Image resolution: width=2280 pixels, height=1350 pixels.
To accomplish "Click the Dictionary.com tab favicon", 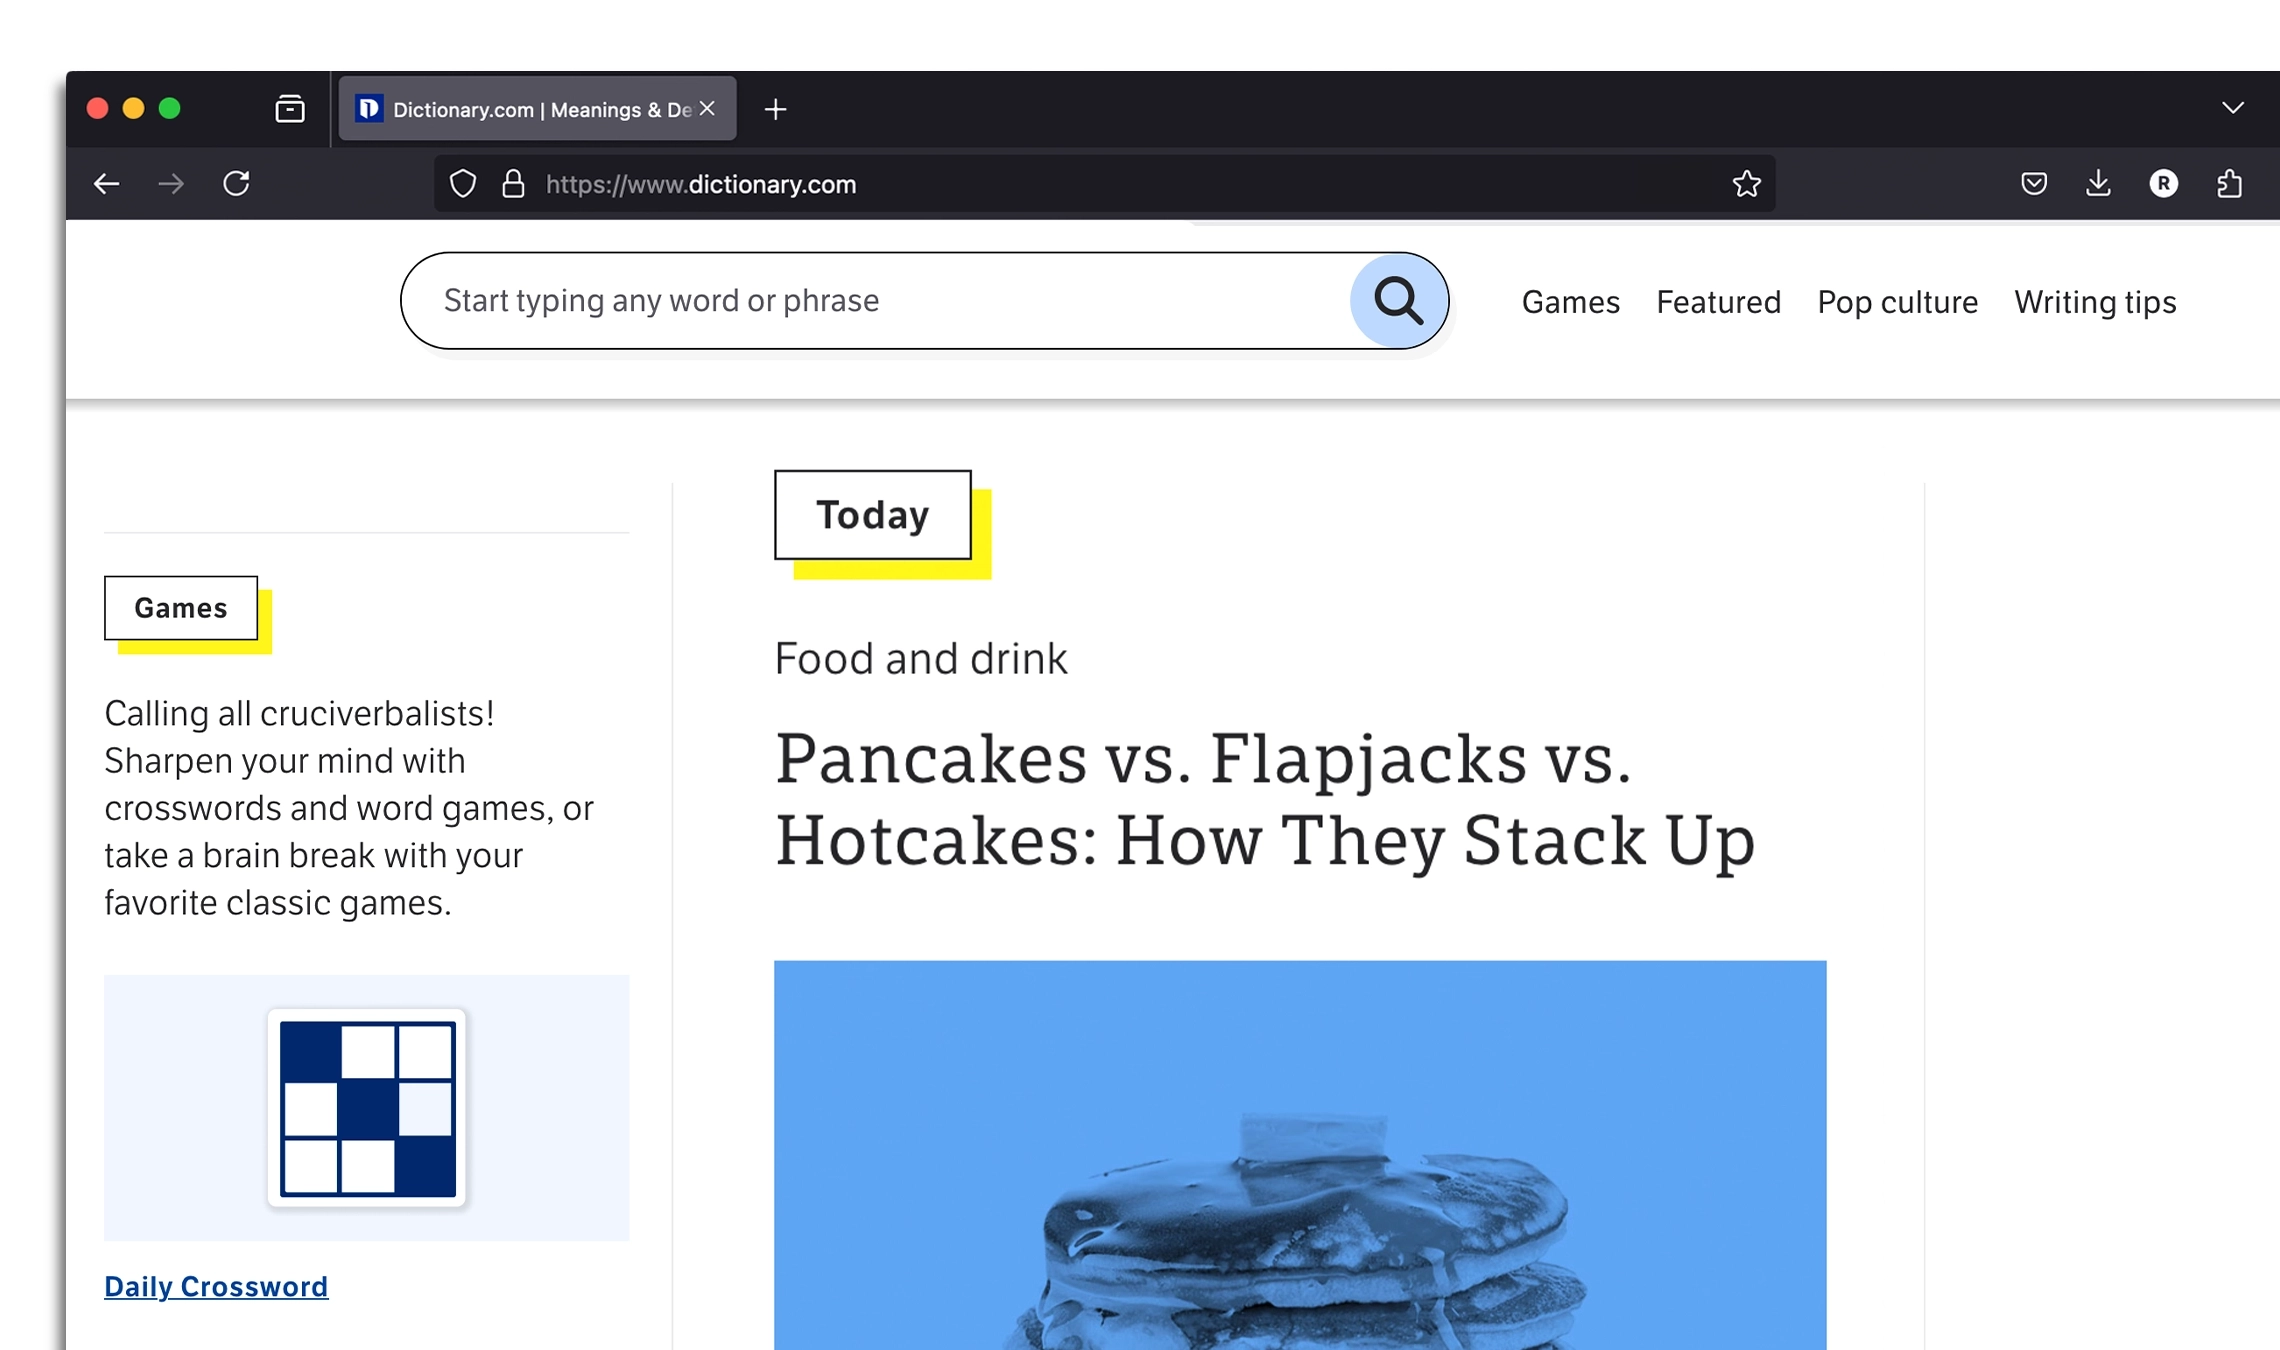I will pyautogui.click(x=369, y=108).
